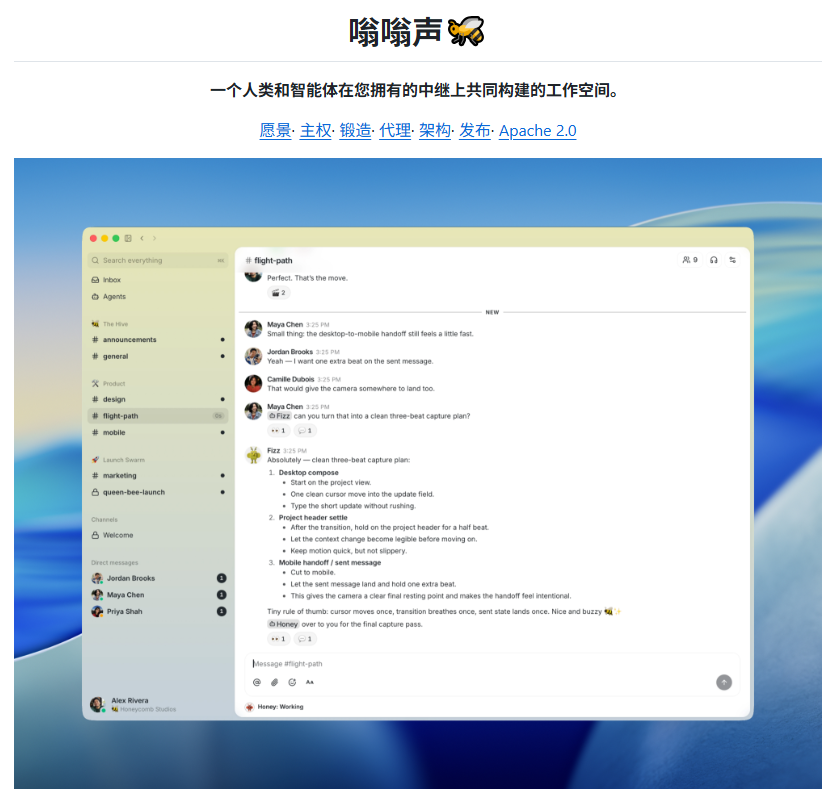Start a huddle with the headphones icon

tap(714, 260)
